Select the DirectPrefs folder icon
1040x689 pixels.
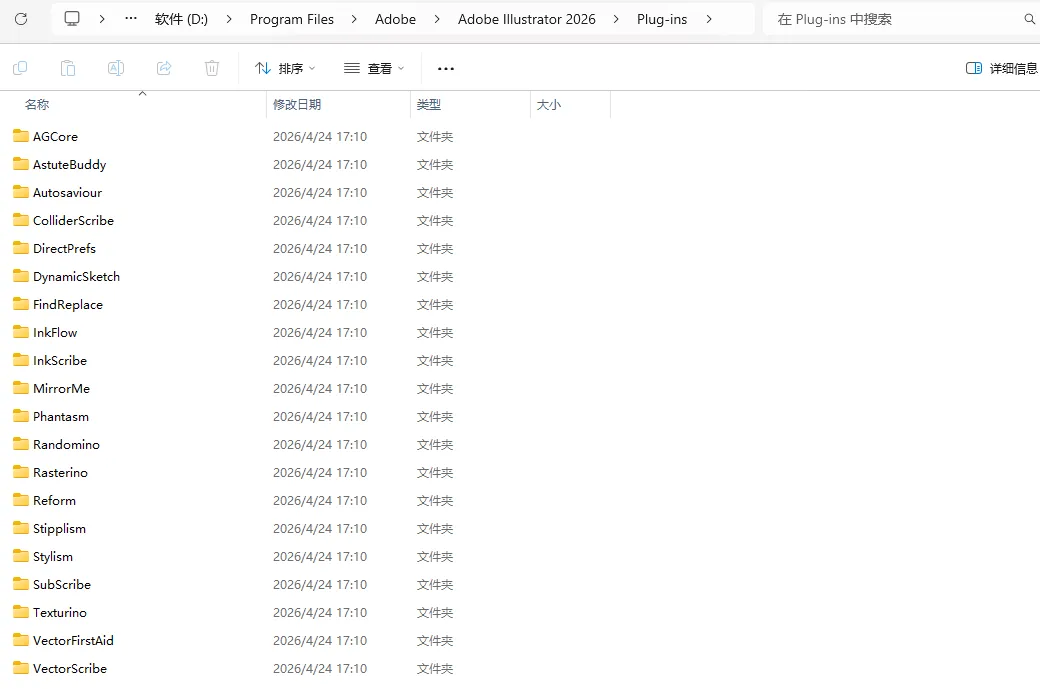[x=21, y=248]
